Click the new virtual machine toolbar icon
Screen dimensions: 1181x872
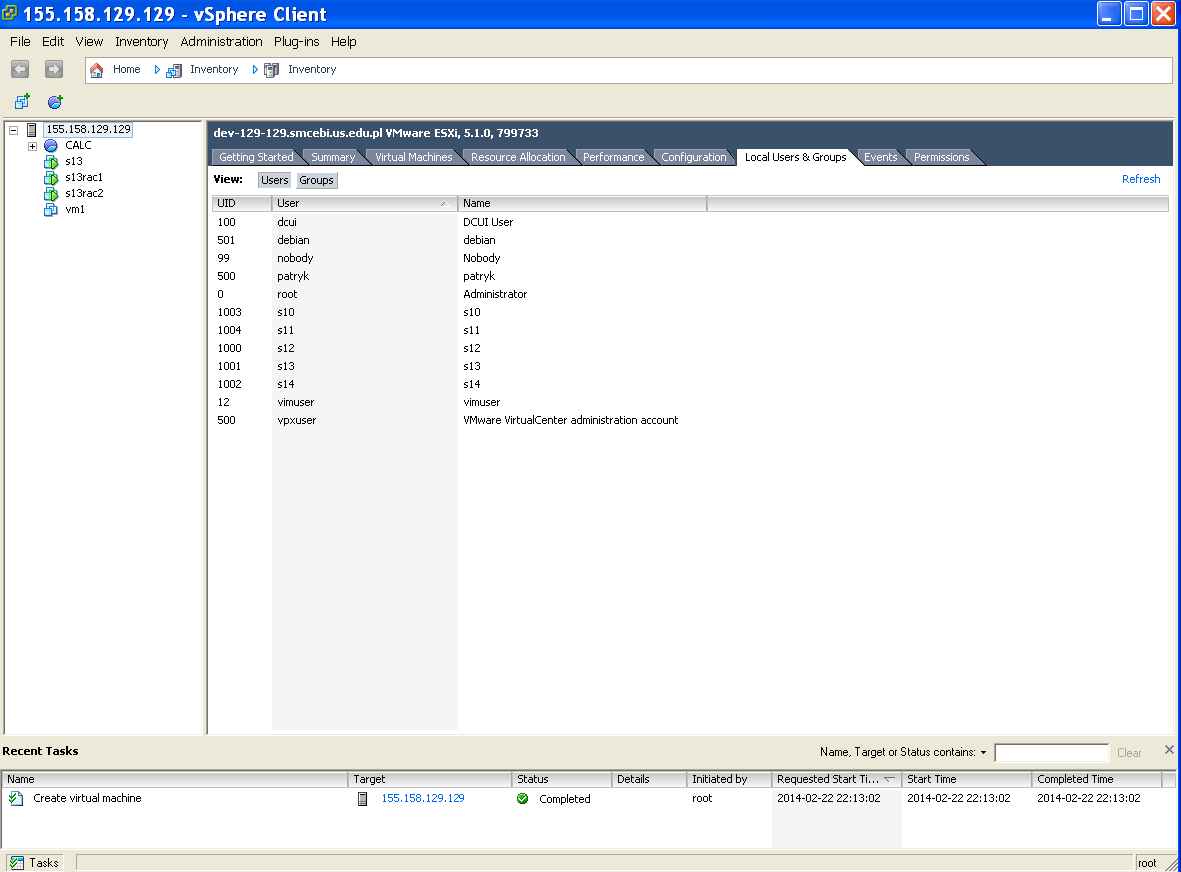[23, 102]
